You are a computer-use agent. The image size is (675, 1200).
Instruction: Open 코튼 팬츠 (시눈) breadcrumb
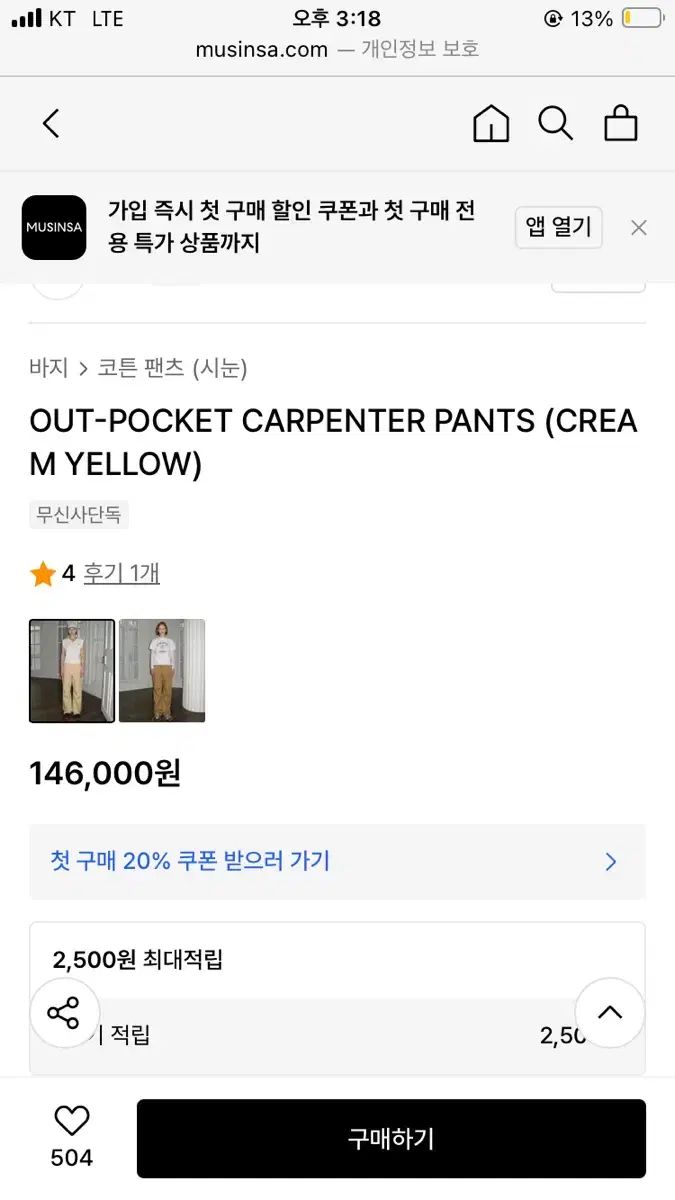[172, 368]
